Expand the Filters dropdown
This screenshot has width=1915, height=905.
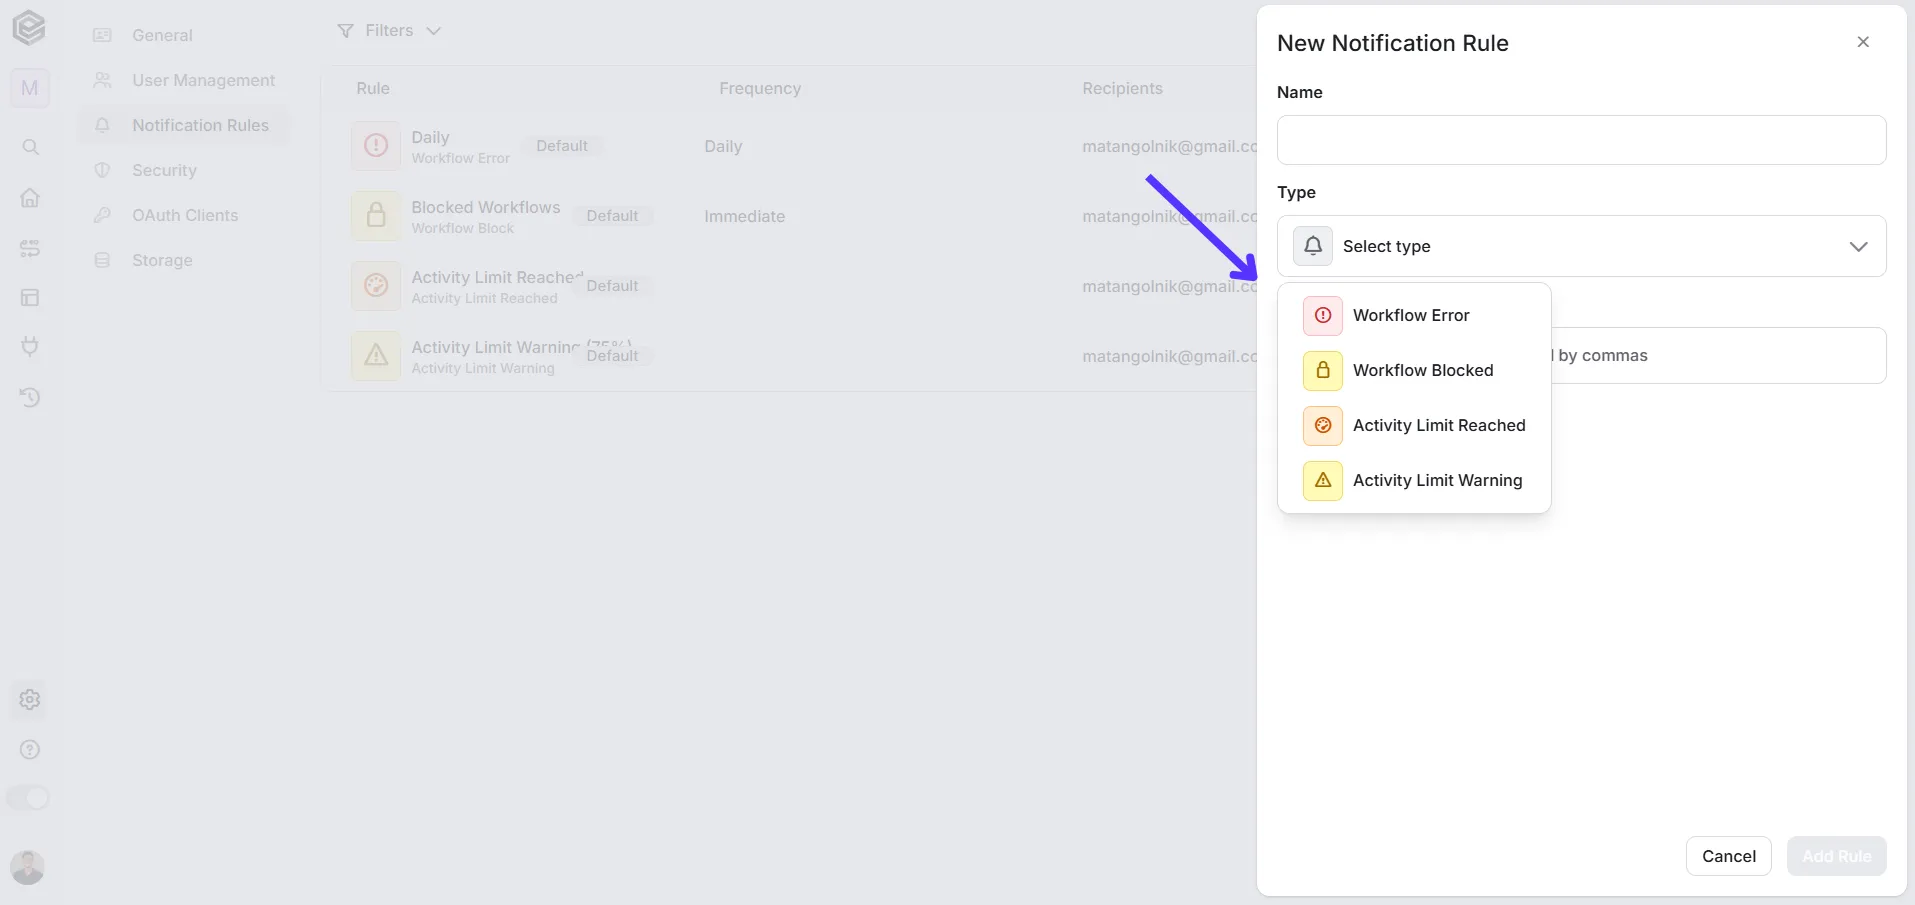[389, 31]
